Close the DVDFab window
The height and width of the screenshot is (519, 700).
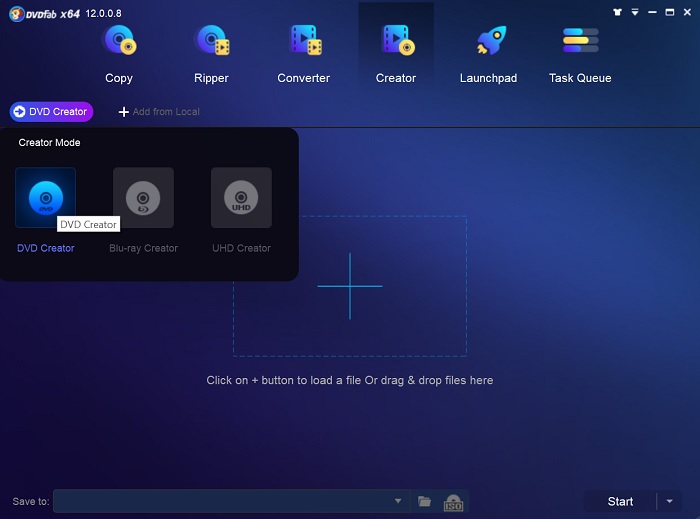coord(688,12)
